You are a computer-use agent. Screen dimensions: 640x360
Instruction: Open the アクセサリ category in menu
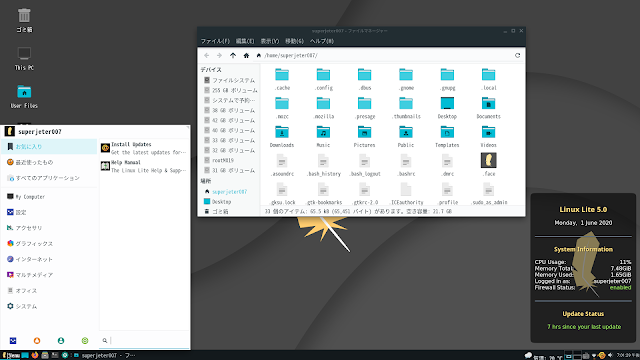[49, 228]
